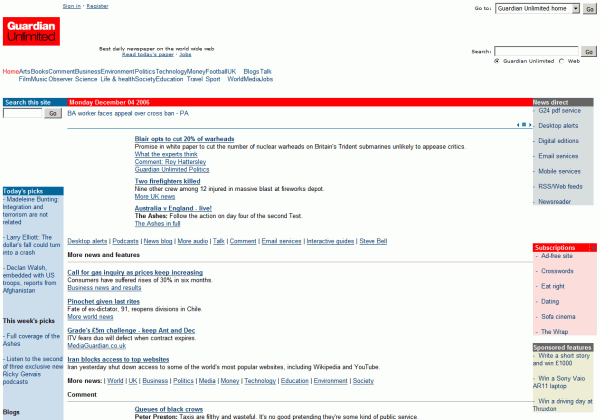
Task: Open 'Iran blocks access to top websites' story
Action: (118, 360)
